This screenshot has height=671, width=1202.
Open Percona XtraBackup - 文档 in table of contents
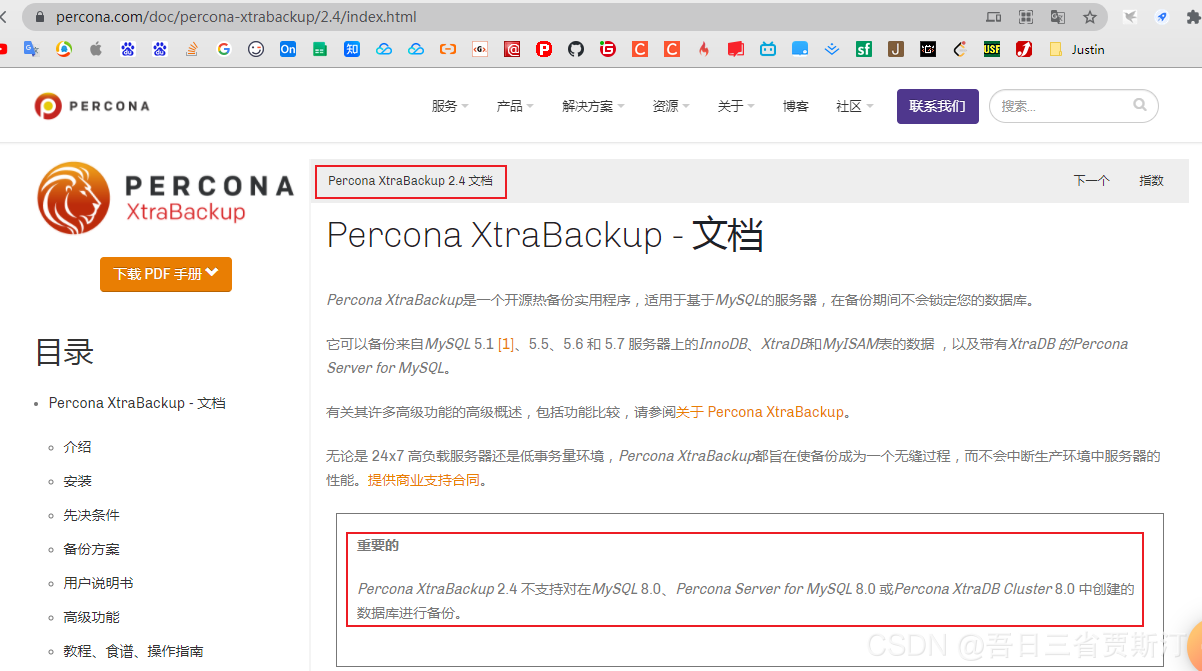click(x=137, y=403)
